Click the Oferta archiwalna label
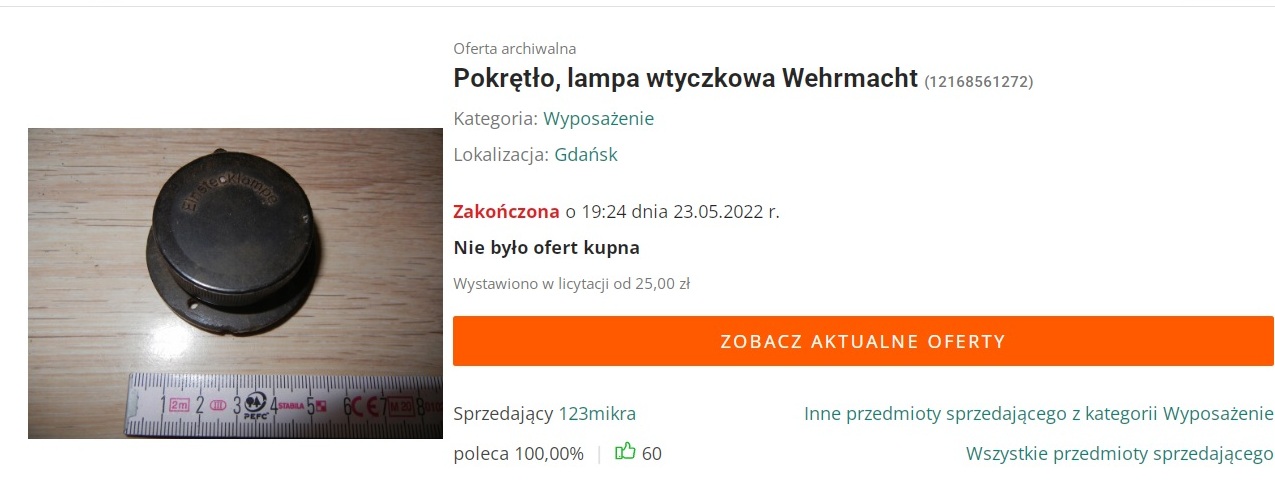1275x492 pixels. [x=514, y=48]
